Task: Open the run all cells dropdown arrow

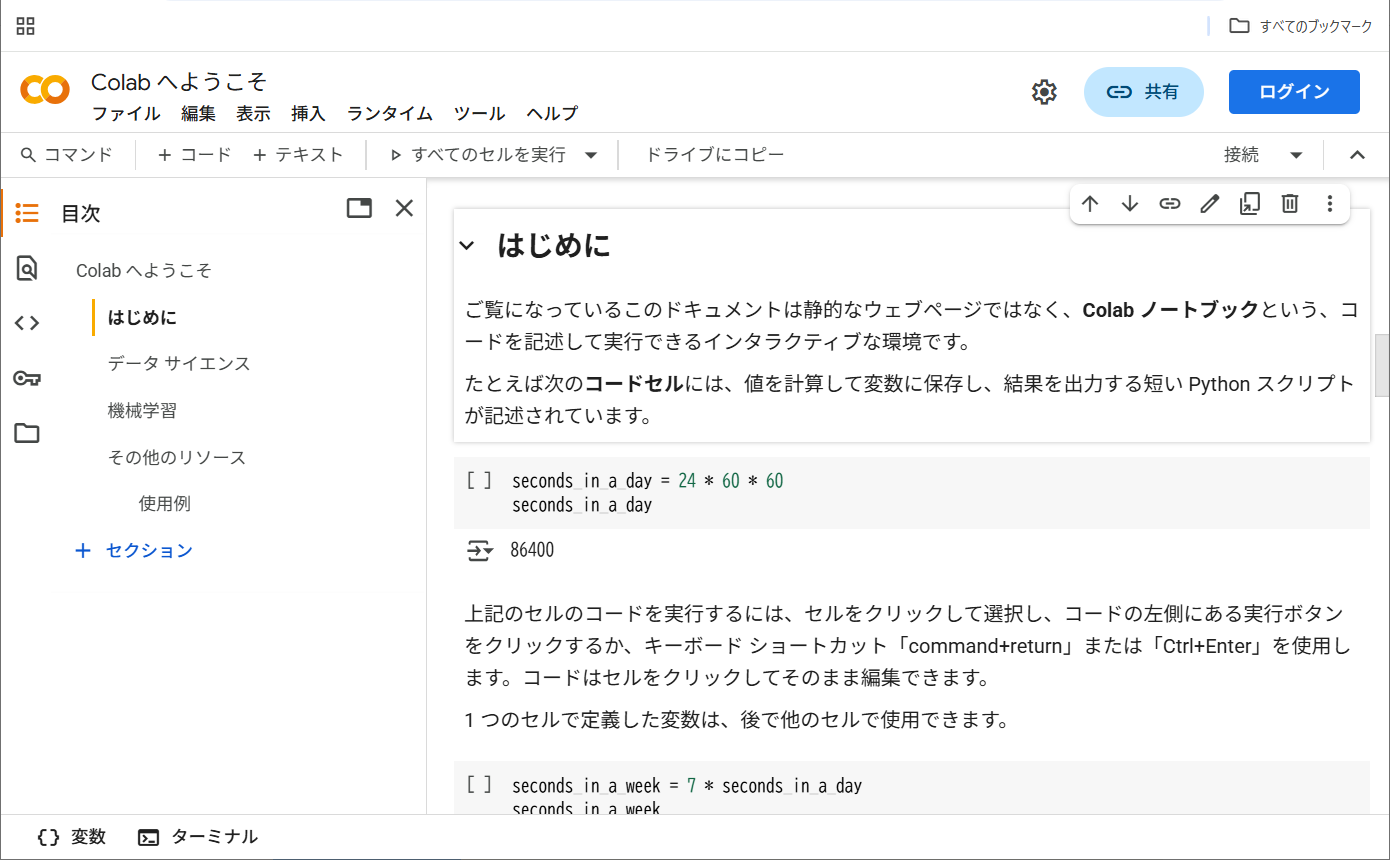Action: click(591, 155)
